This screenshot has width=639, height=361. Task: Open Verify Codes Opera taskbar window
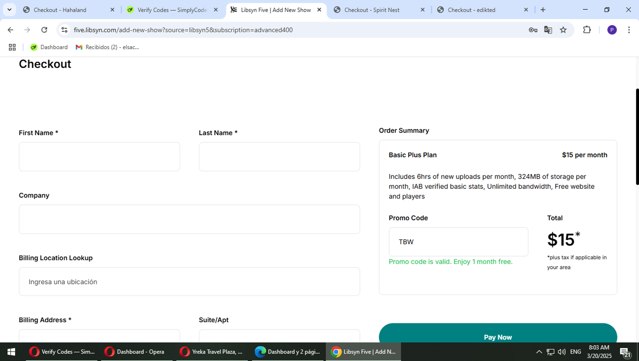pos(62,352)
